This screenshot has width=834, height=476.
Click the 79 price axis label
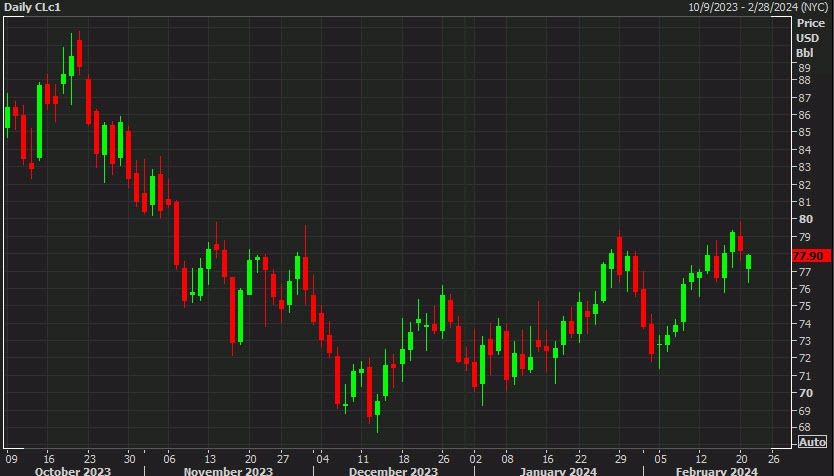[804, 237]
